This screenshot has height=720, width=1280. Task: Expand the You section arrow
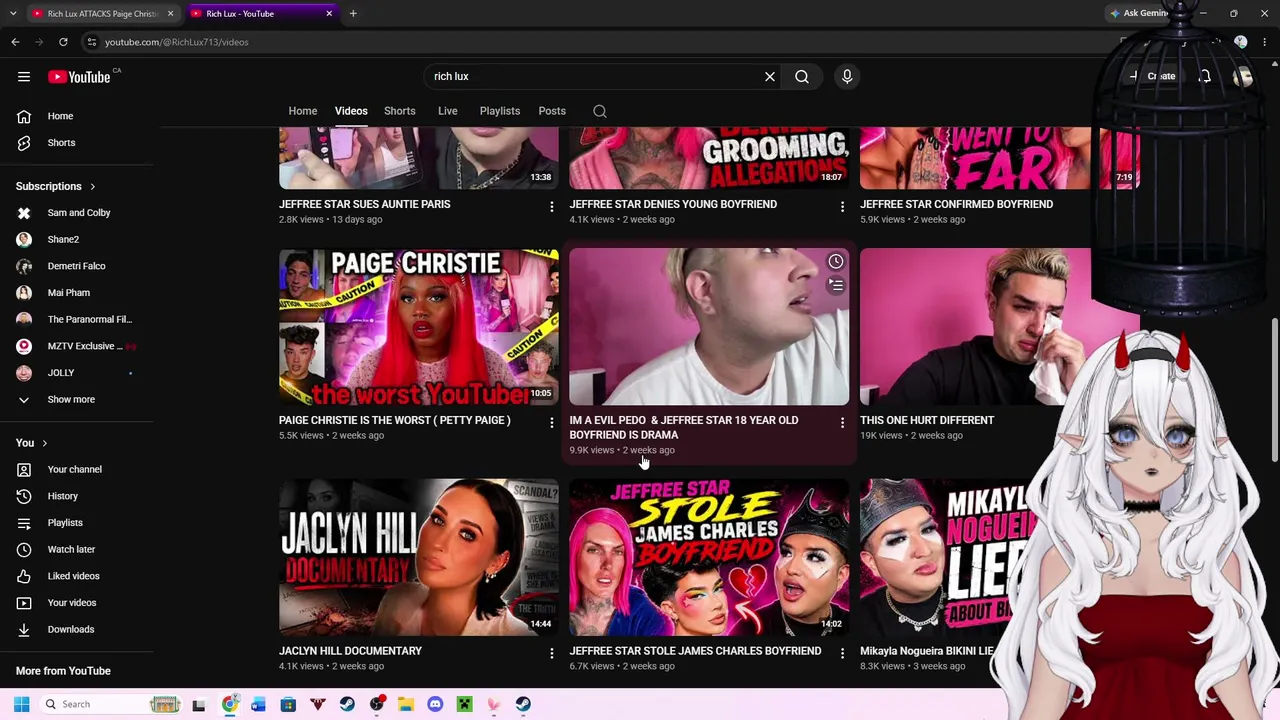tap(44, 443)
